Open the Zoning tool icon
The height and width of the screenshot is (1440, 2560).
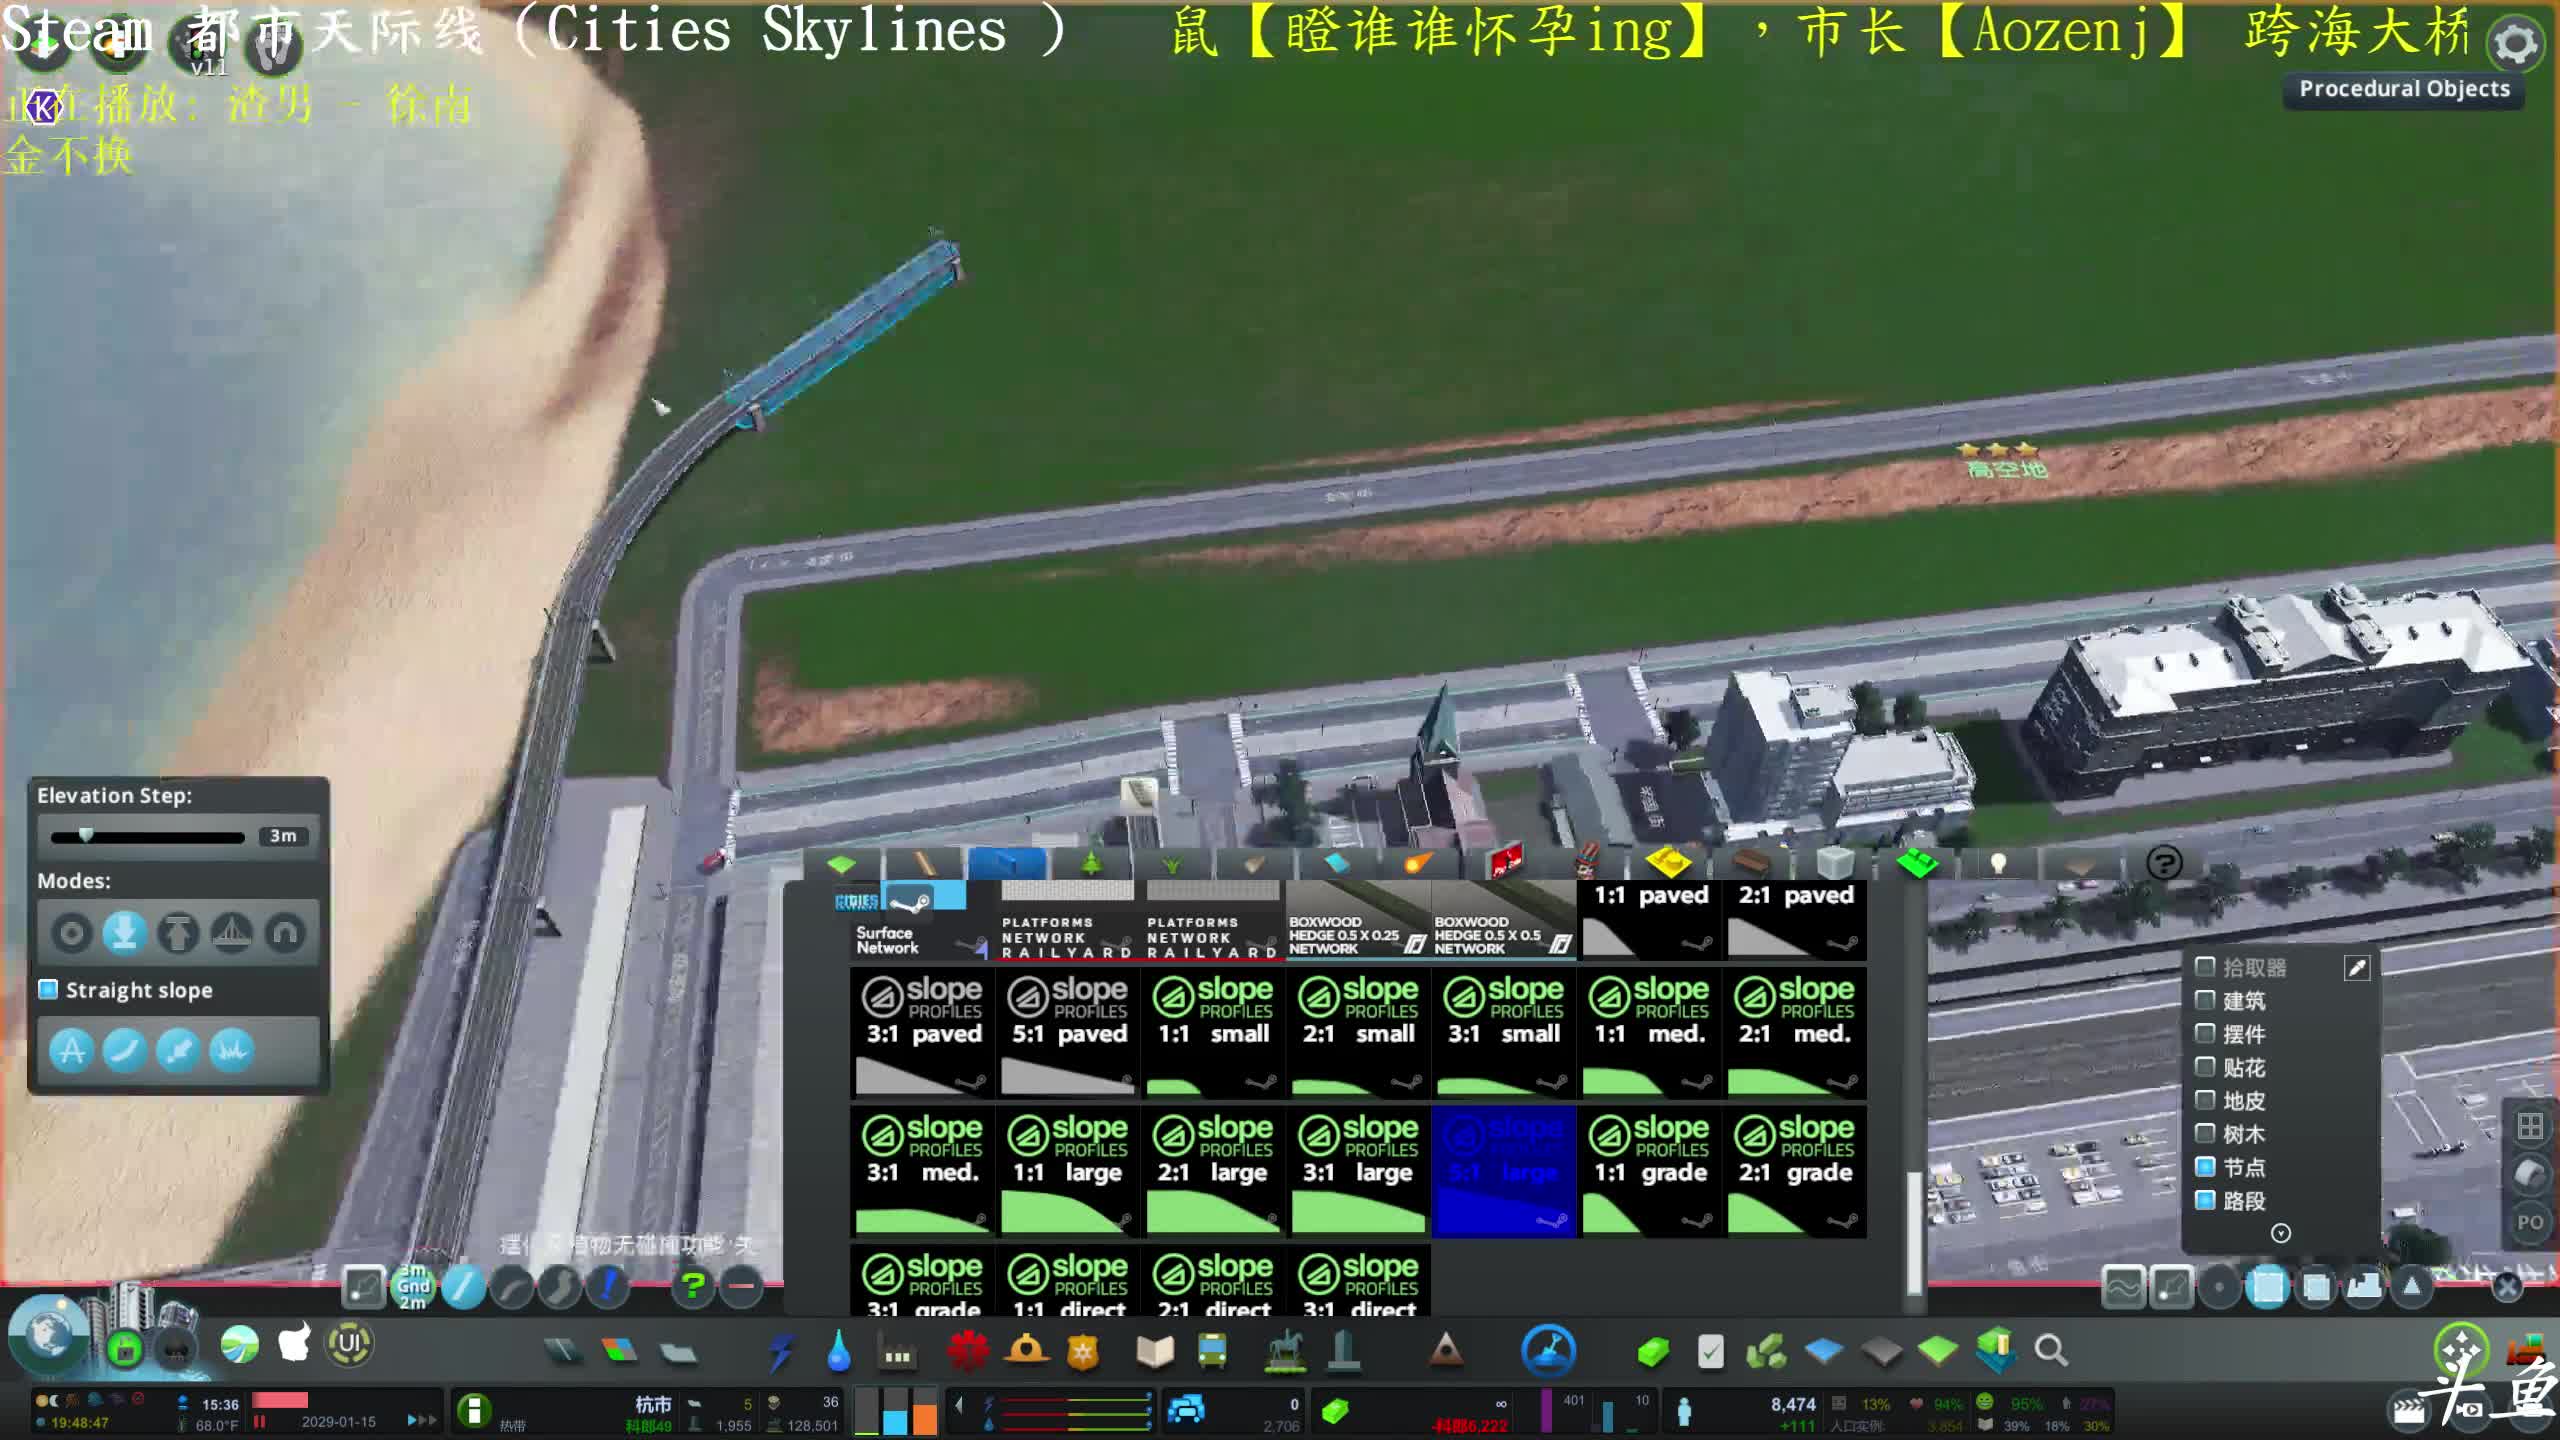(619, 1352)
